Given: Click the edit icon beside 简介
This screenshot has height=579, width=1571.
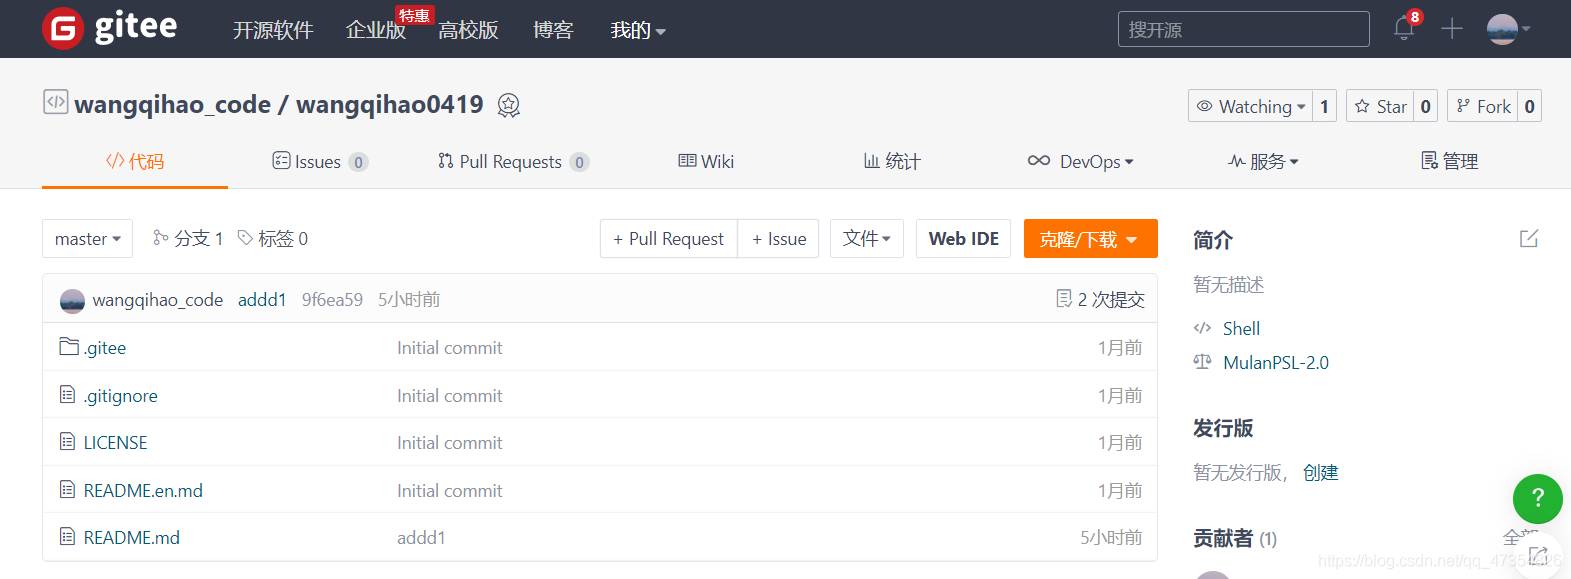Looking at the screenshot, I should (x=1529, y=238).
